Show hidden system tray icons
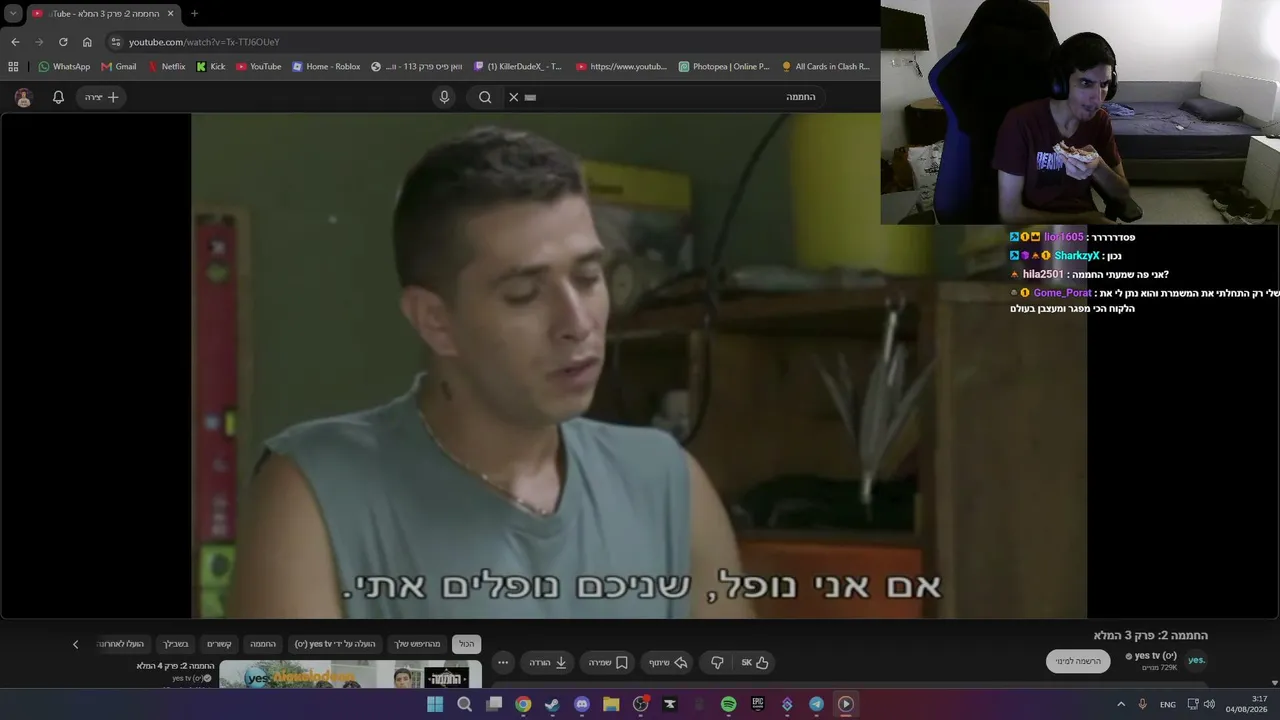Image resolution: width=1280 pixels, height=720 pixels. 1121,704
